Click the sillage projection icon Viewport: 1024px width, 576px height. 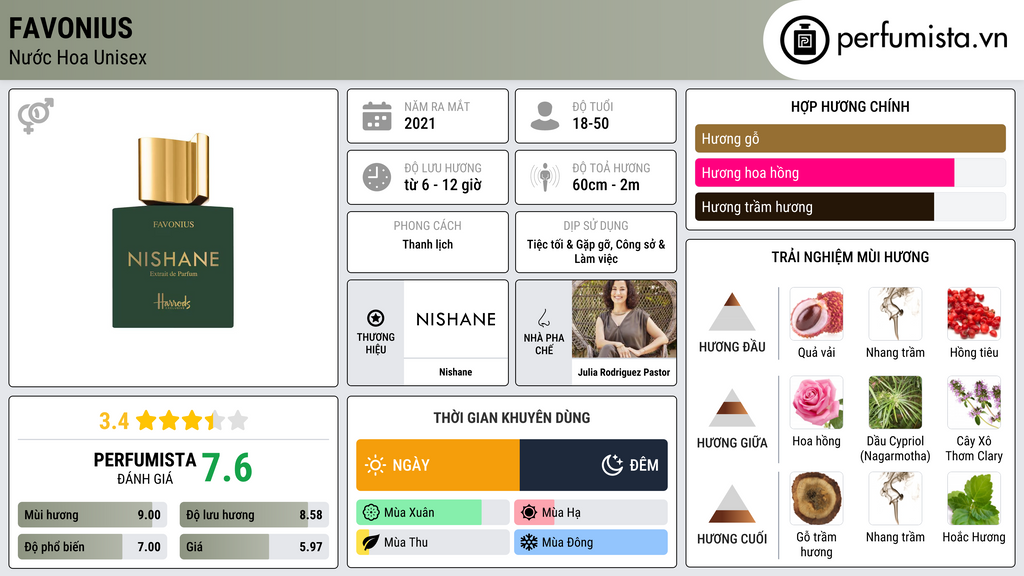click(544, 177)
